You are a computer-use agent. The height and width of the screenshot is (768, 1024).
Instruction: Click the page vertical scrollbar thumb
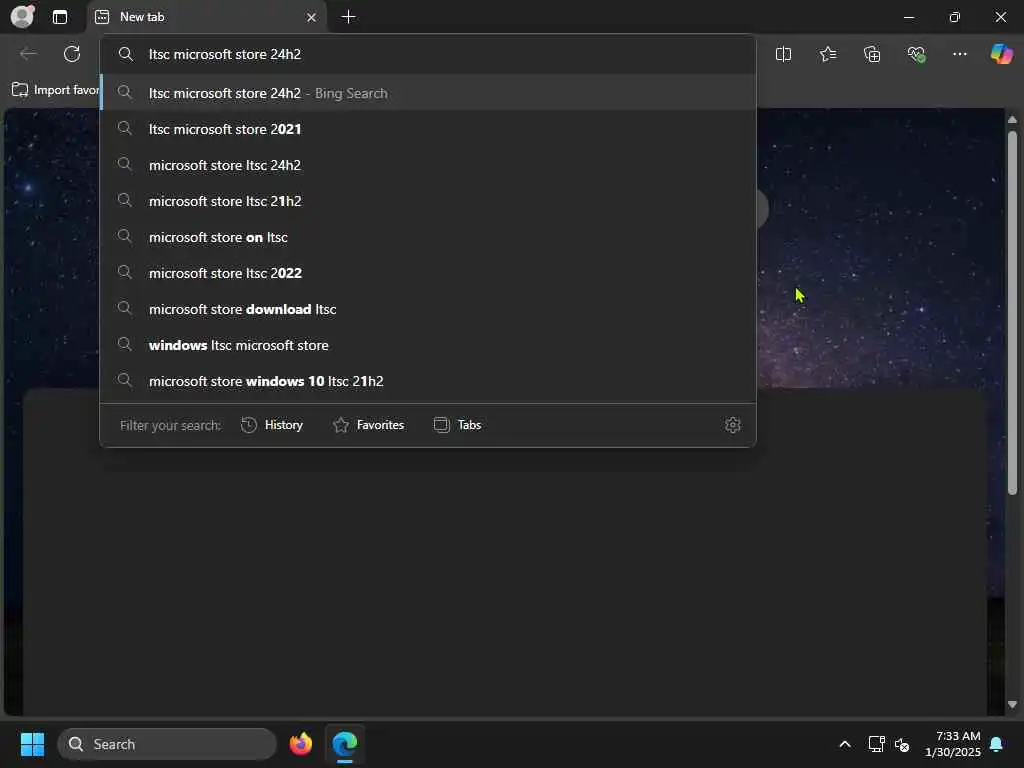1012,312
